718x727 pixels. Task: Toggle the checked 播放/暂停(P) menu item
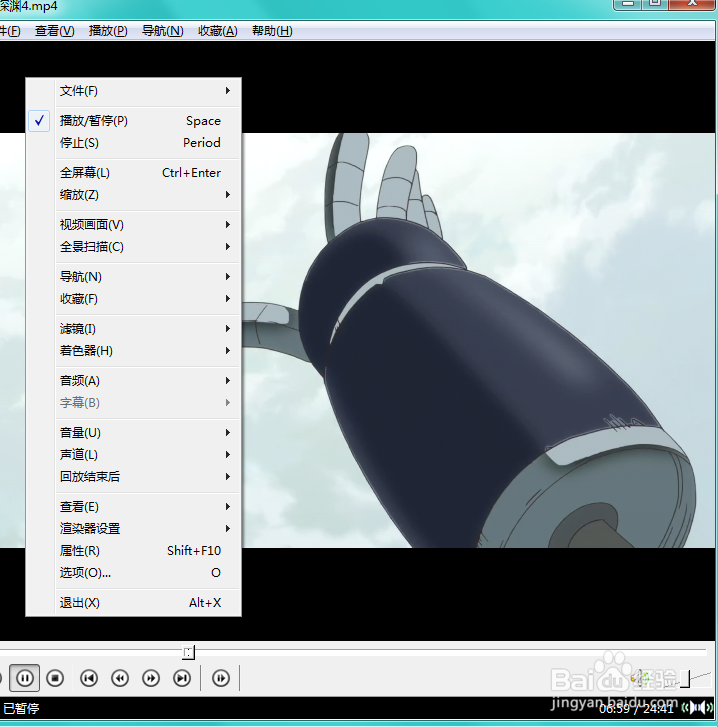coord(133,121)
